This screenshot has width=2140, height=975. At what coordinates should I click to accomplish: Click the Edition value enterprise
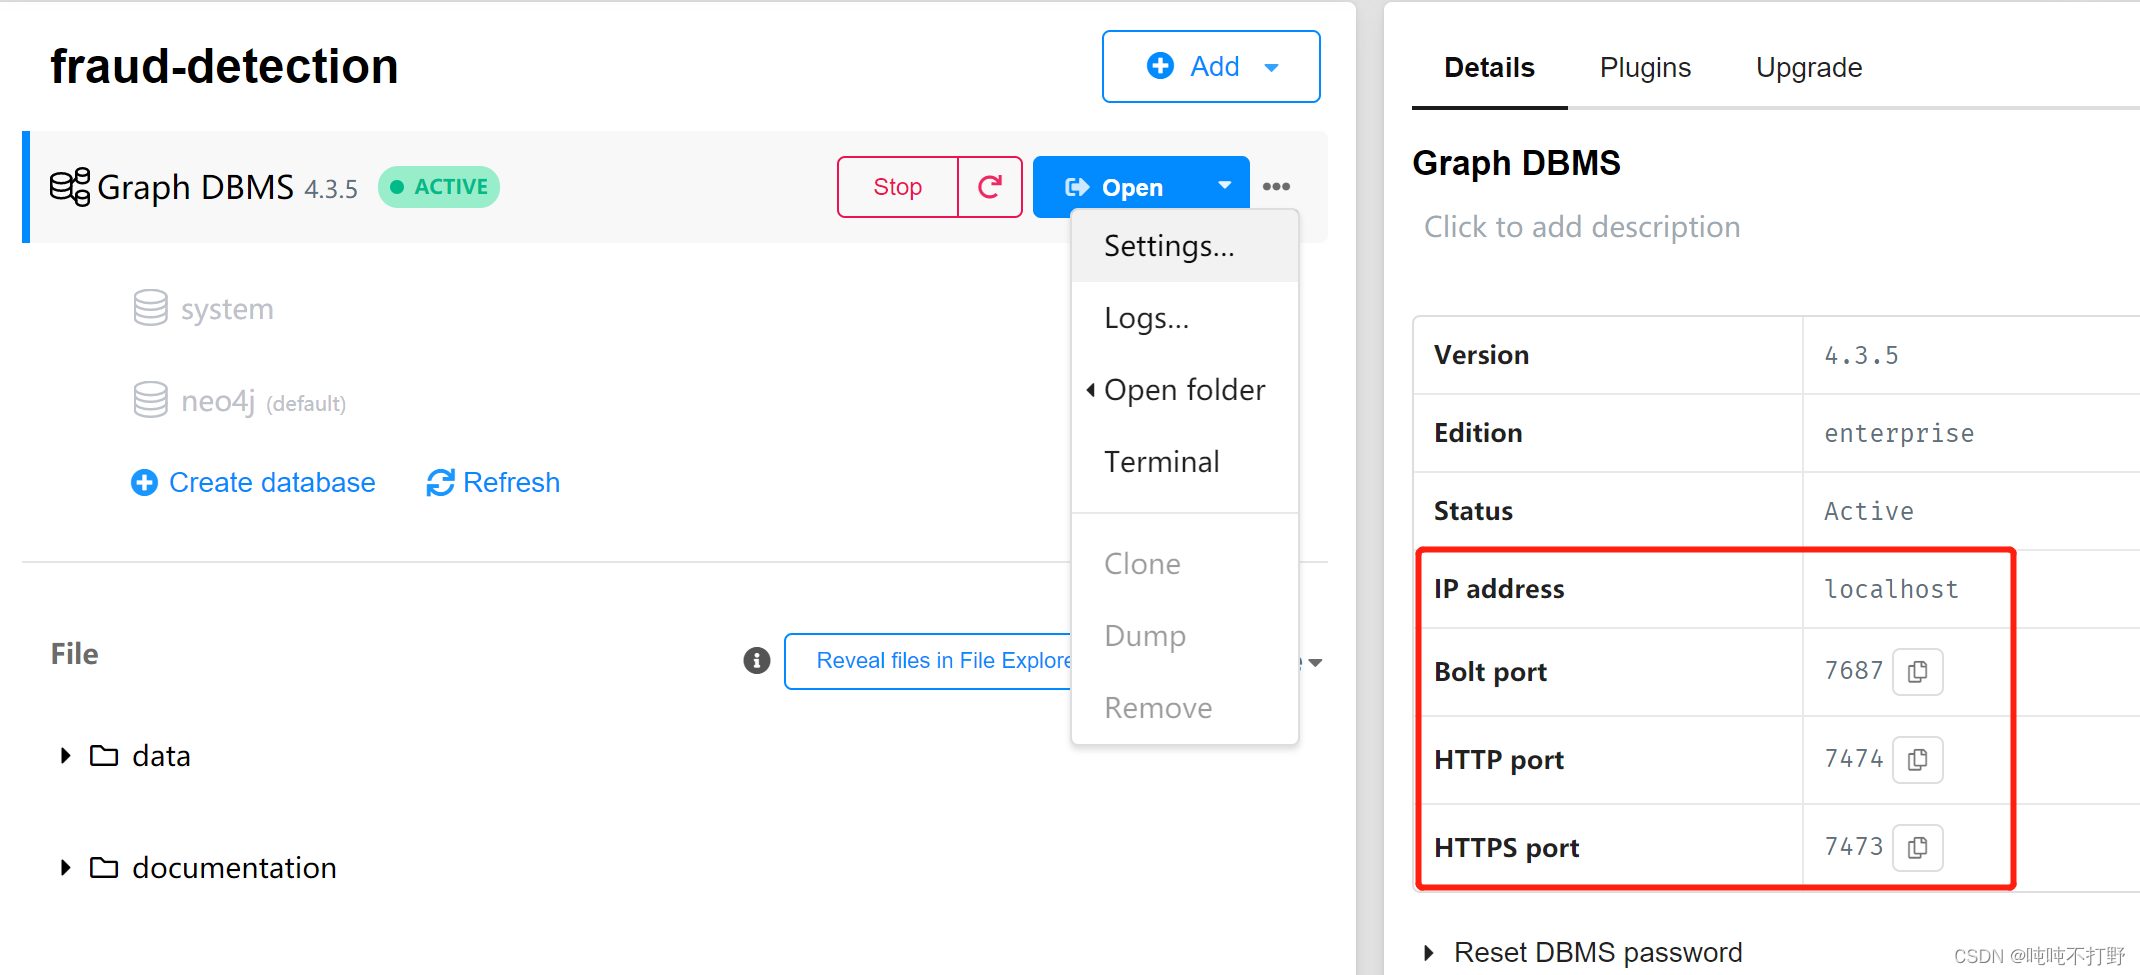pyautogui.click(x=1899, y=434)
